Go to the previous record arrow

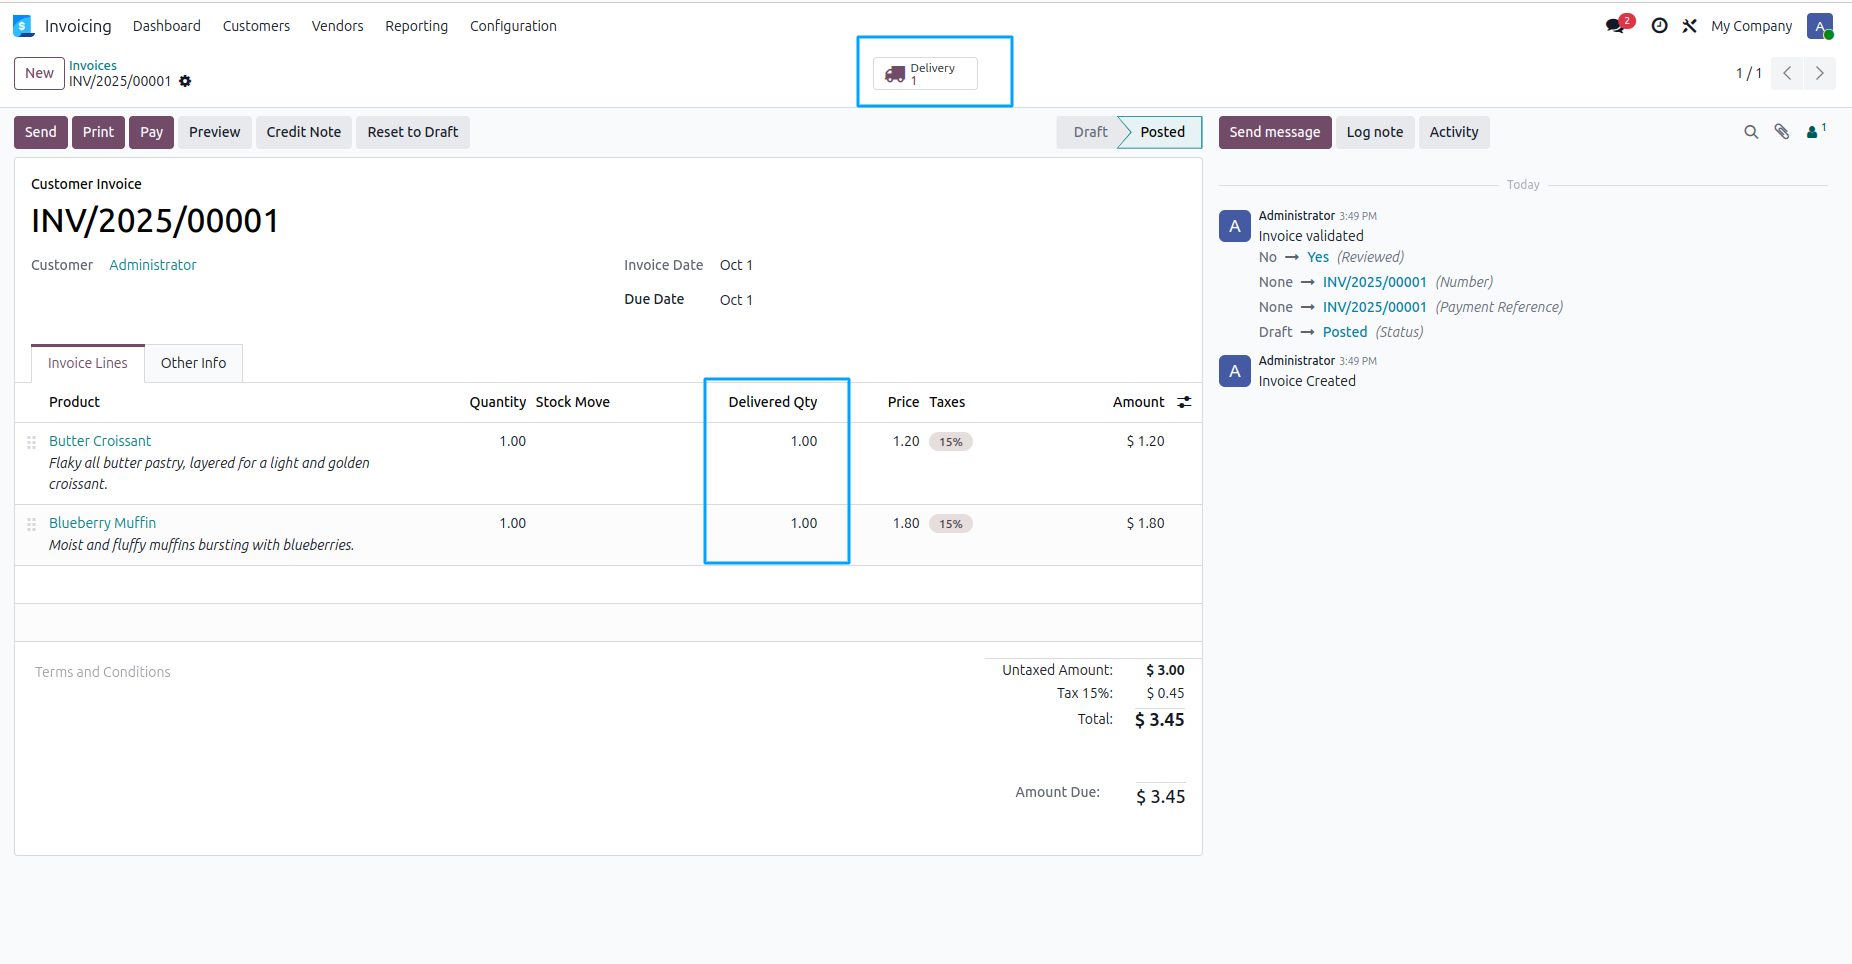tap(1787, 73)
